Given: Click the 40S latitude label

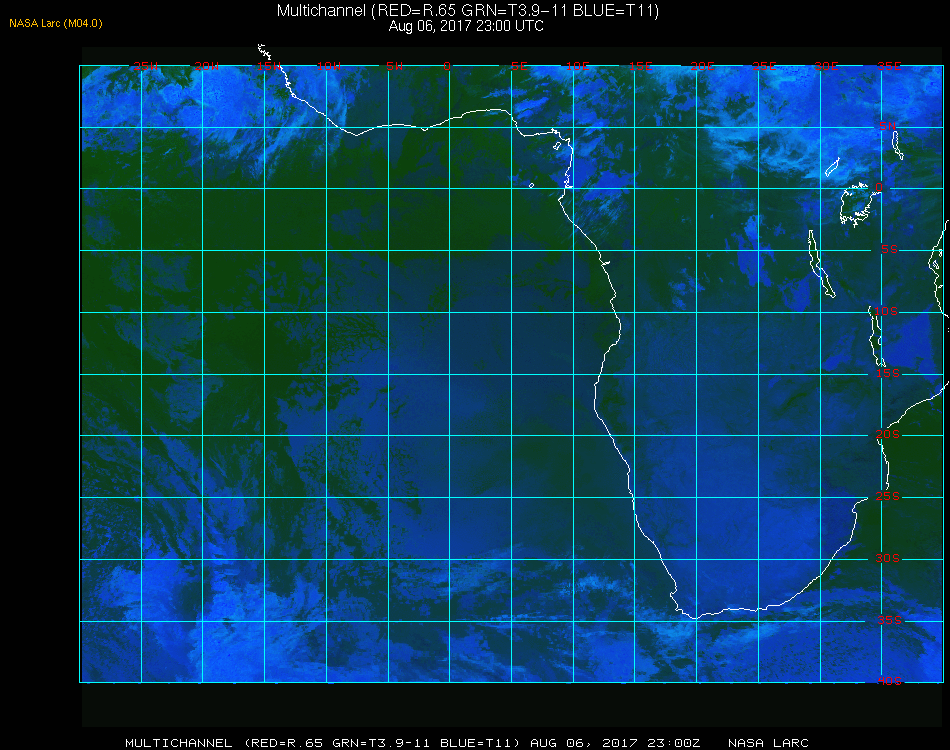Looking at the screenshot, I should [889, 681].
